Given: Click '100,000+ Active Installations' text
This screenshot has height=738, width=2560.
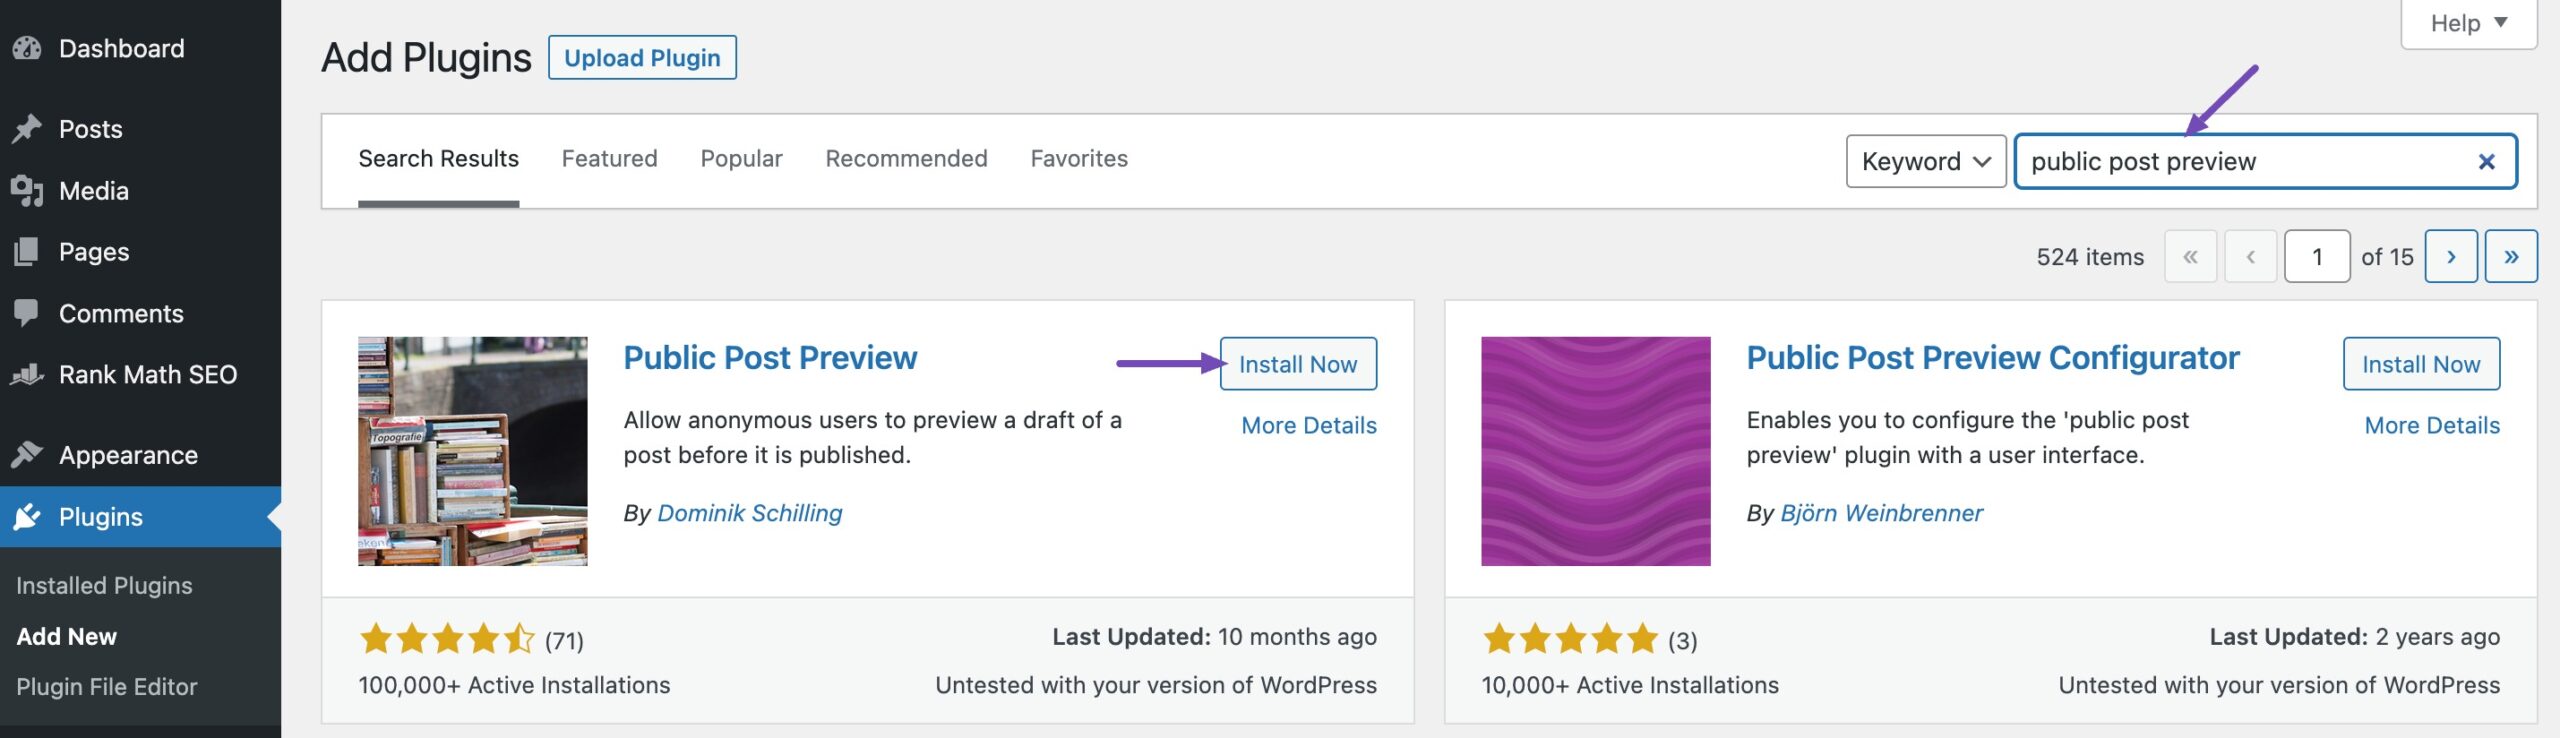Looking at the screenshot, I should point(514,685).
